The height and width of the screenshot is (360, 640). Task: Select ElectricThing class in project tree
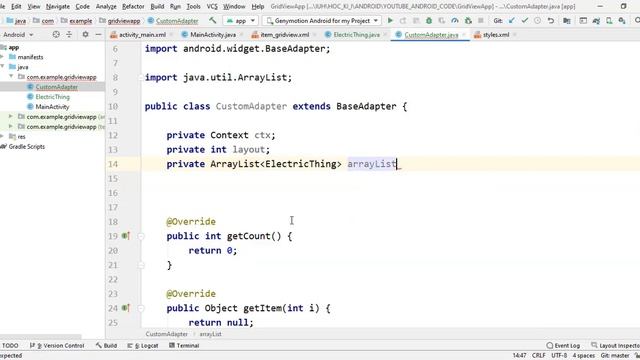point(52,97)
